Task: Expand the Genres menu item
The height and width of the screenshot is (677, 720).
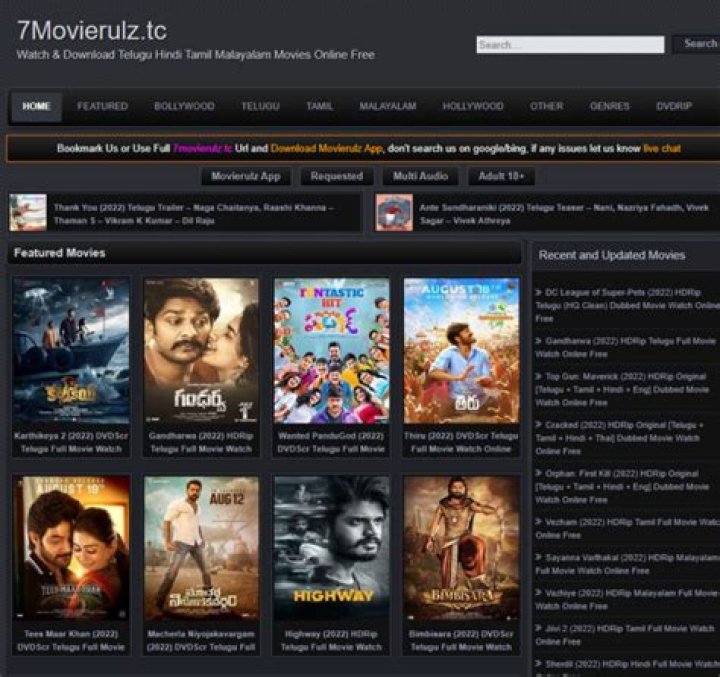Action: point(609,106)
